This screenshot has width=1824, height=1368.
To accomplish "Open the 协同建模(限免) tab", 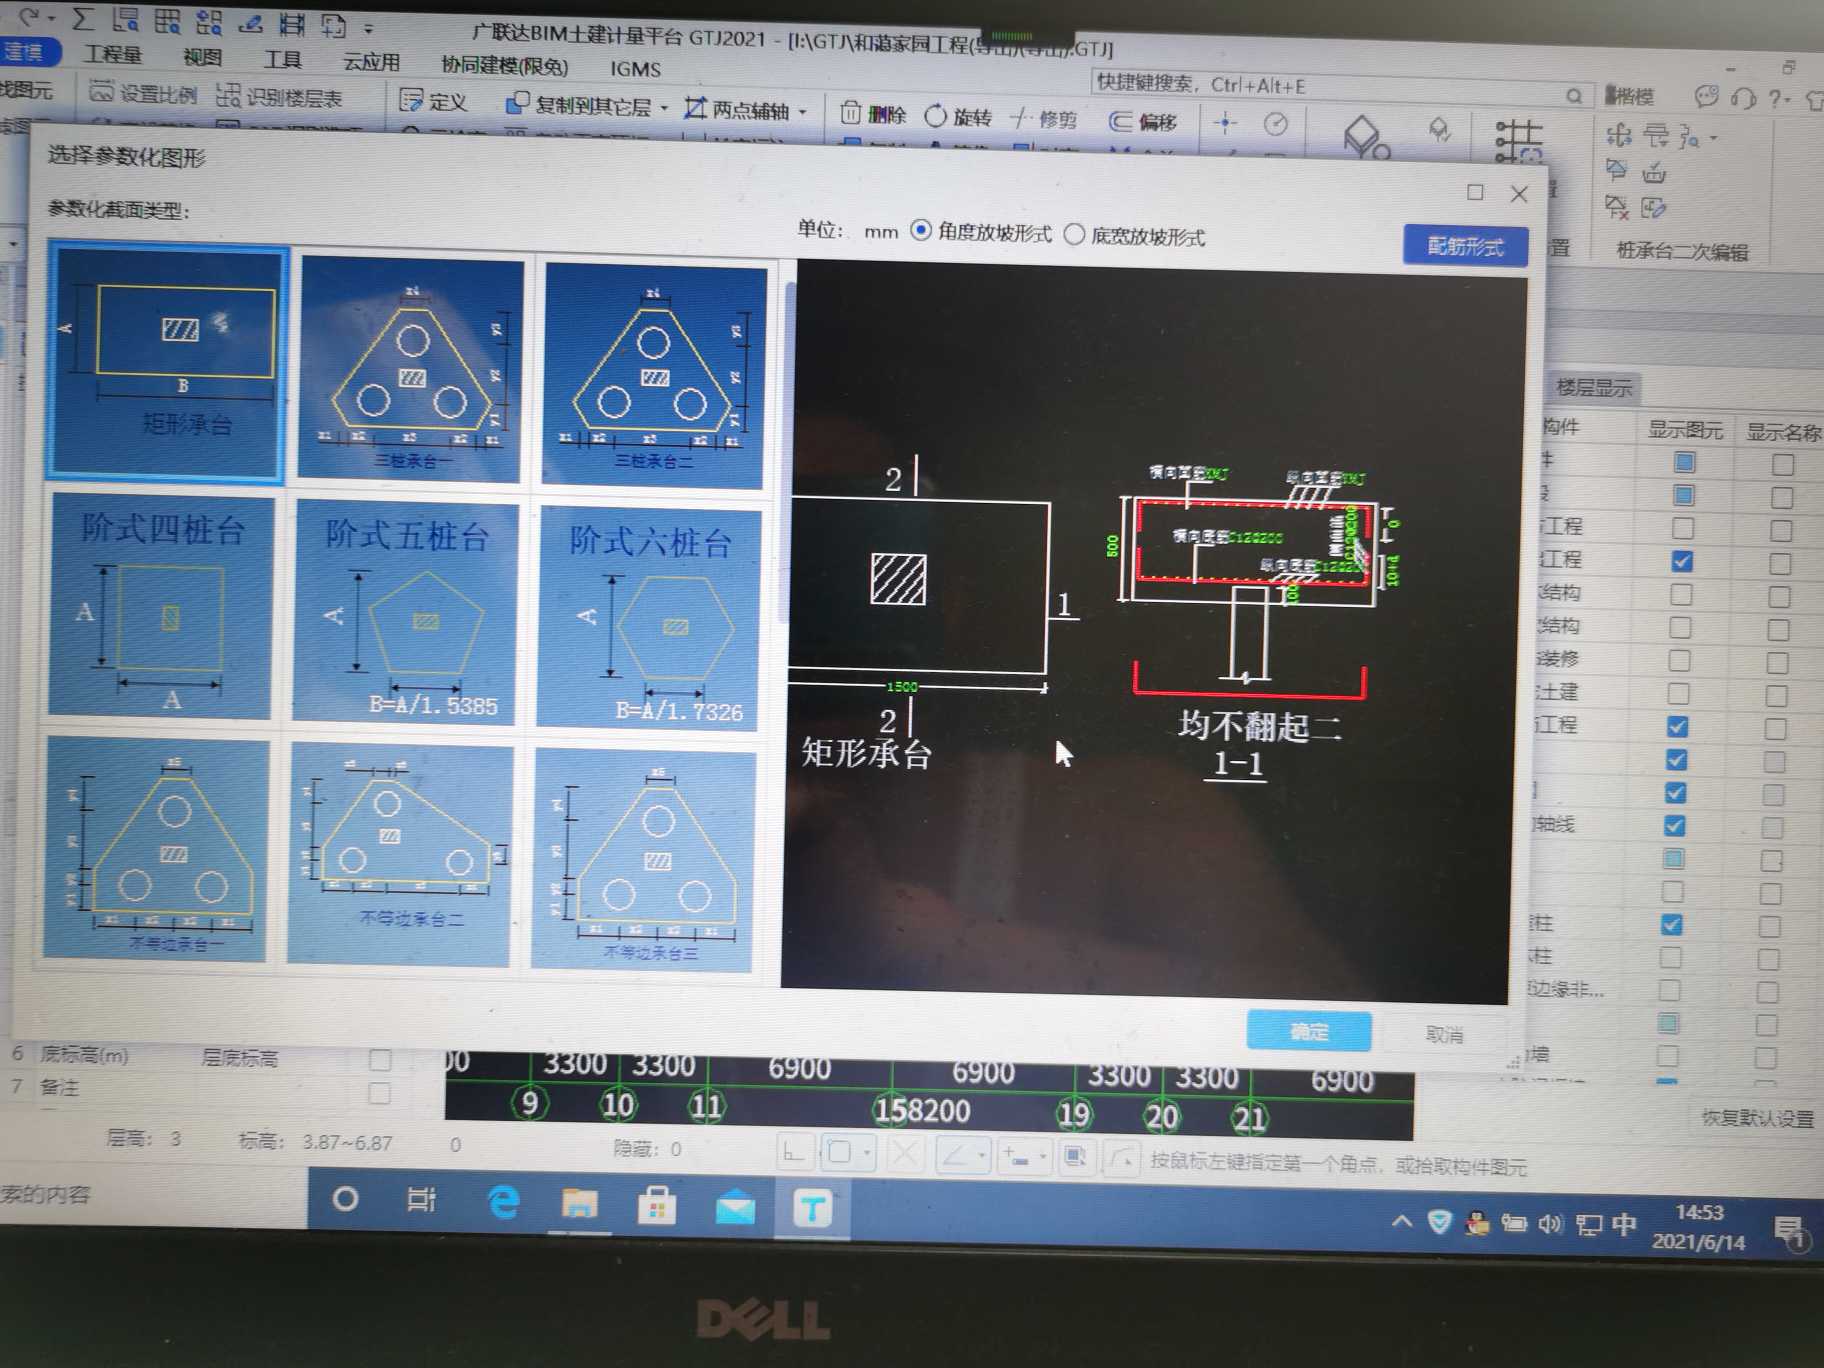I will click(505, 66).
